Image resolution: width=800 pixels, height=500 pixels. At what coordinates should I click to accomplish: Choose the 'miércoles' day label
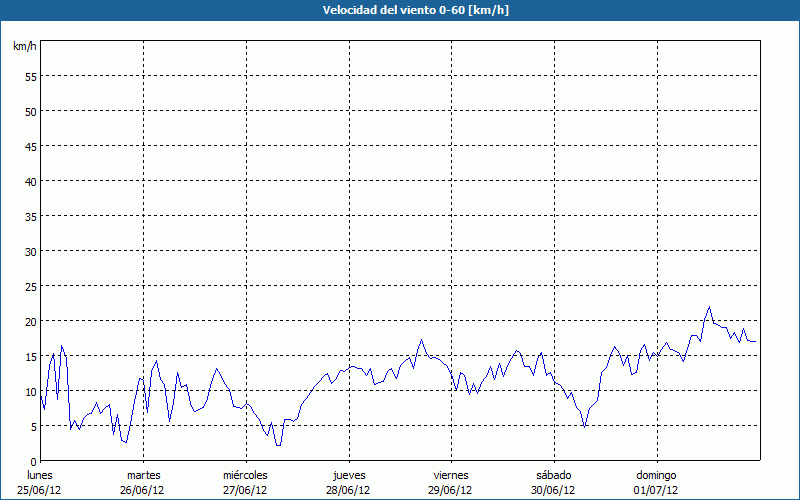click(x=245, y=475)
